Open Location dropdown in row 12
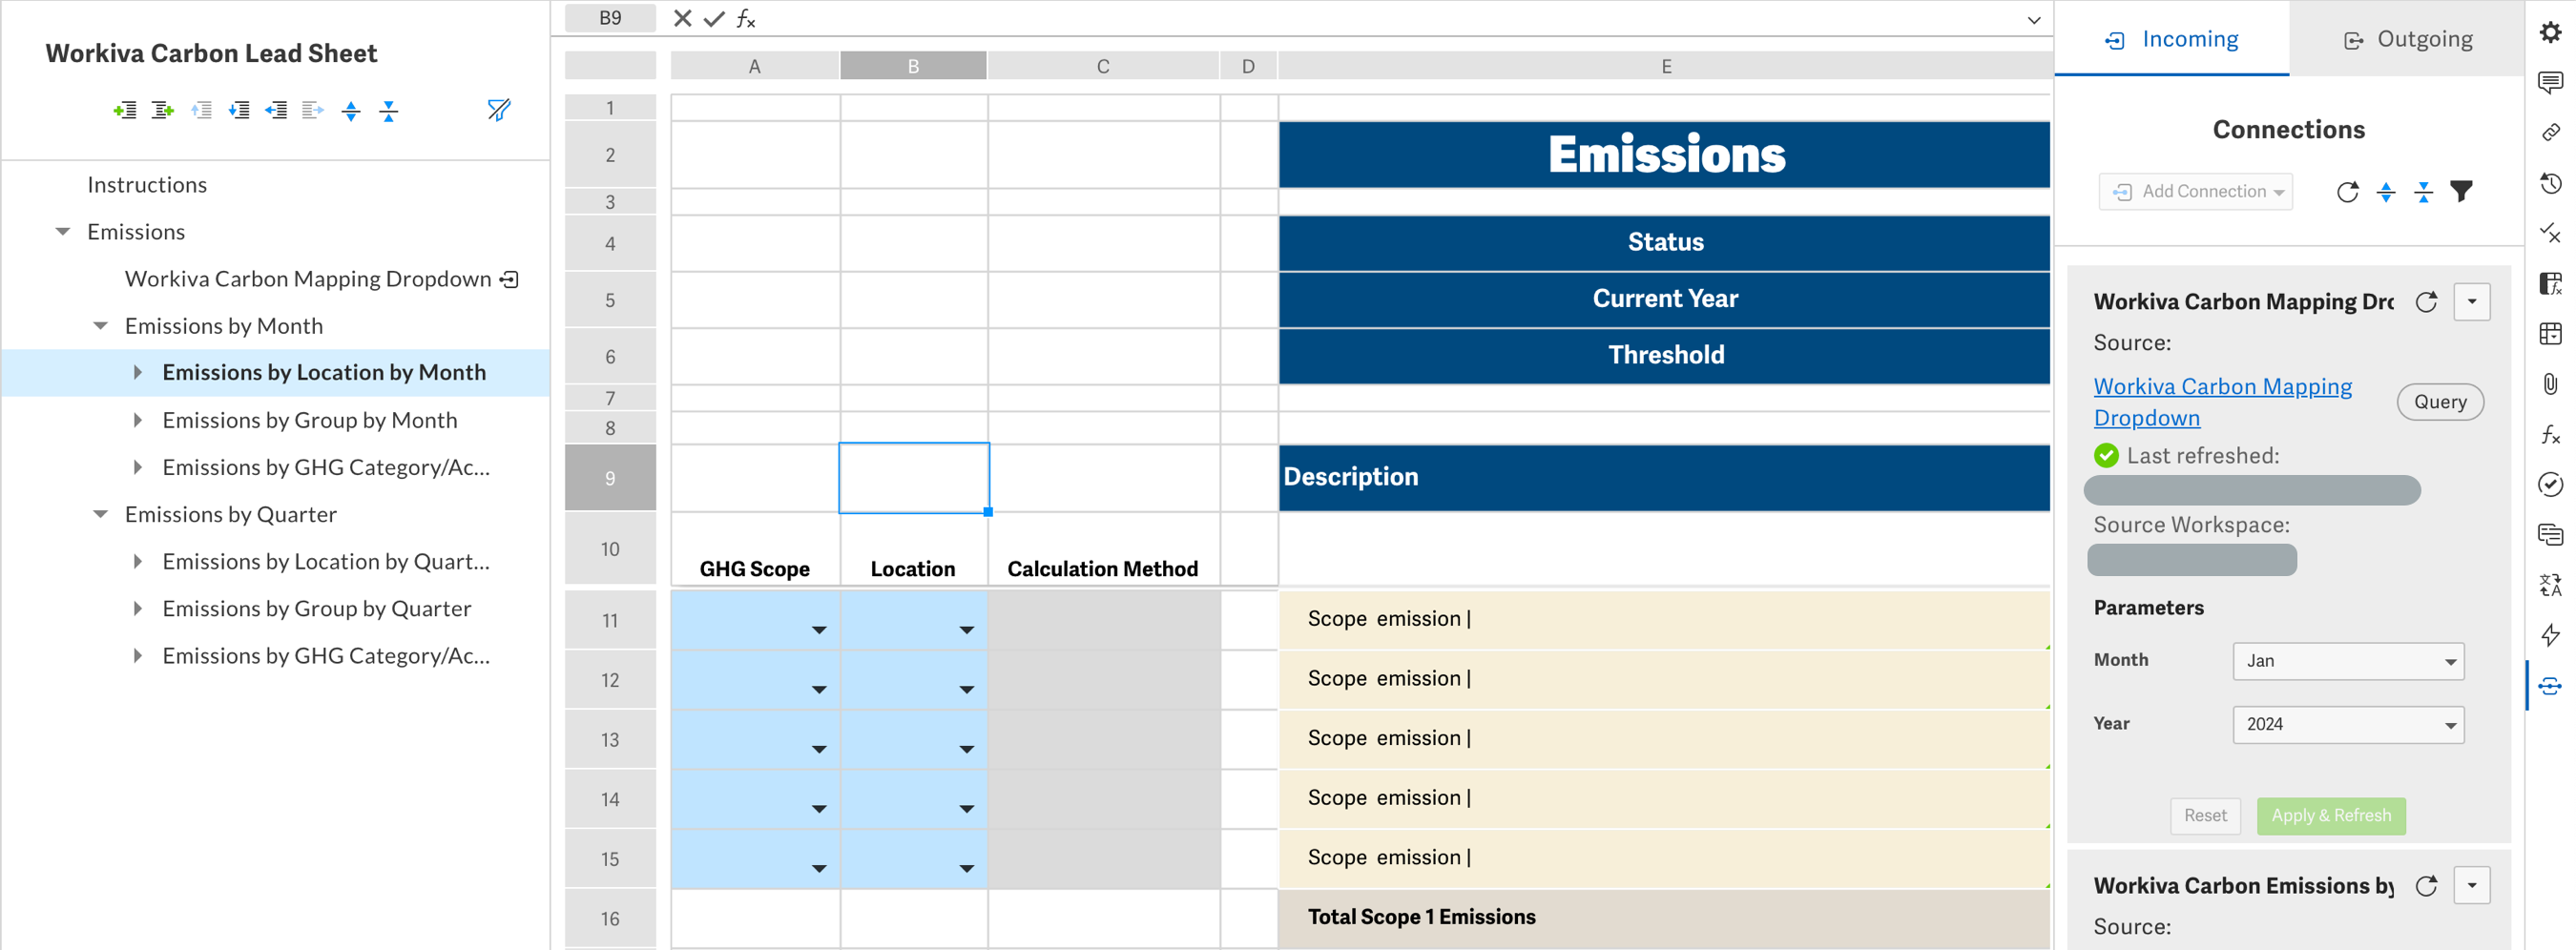 [x=966, y=690]
